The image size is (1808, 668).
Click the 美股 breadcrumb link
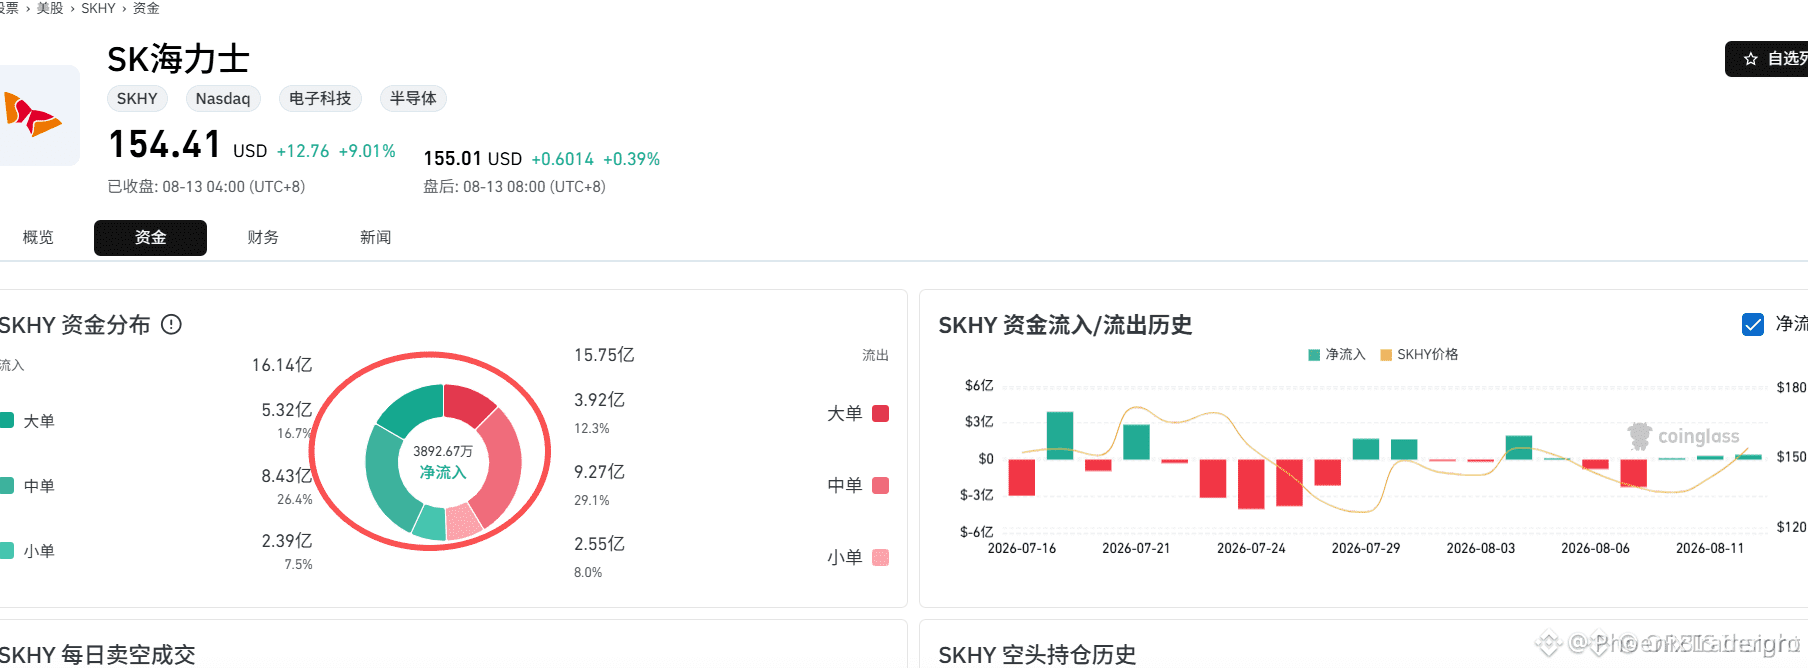coord(50,8)
